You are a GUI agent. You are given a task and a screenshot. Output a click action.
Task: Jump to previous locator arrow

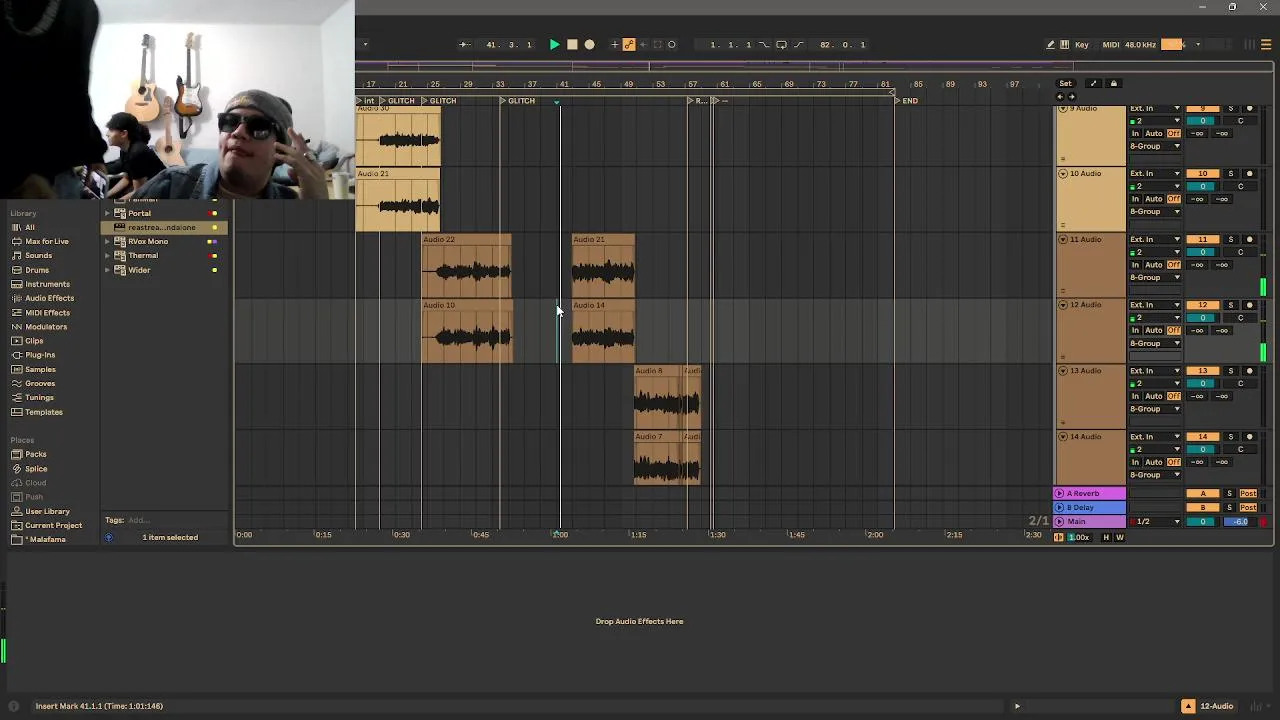(x=1060, y=97)
